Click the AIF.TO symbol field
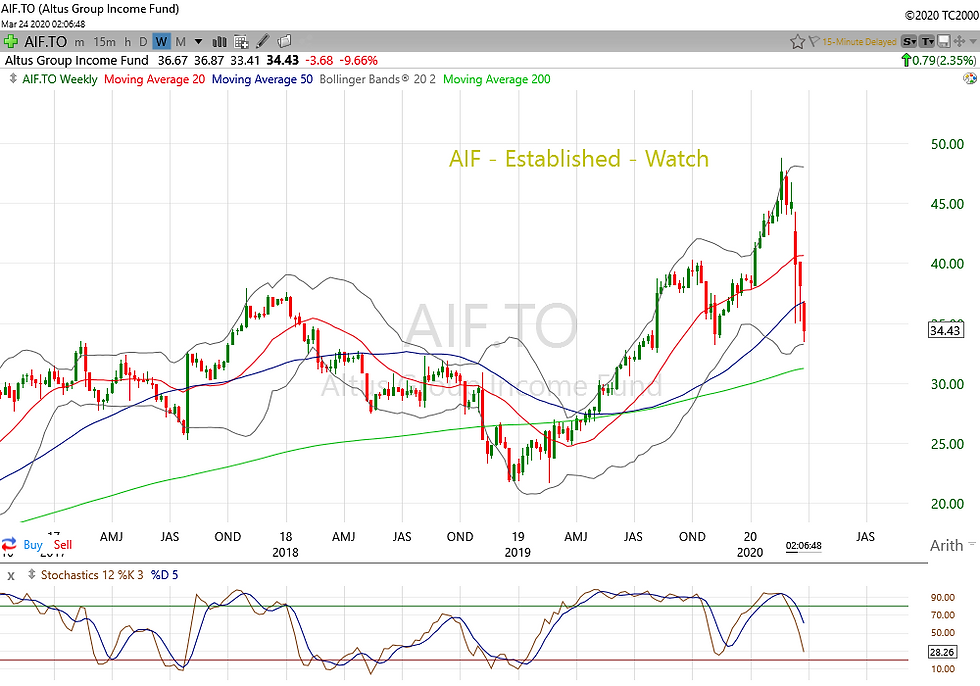The height and width of the screenshot is (686, 980). (45, 42)
